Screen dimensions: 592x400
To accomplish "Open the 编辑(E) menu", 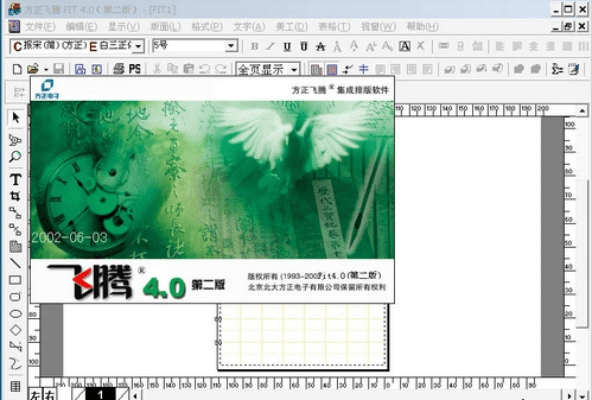I will pos(81,27).
